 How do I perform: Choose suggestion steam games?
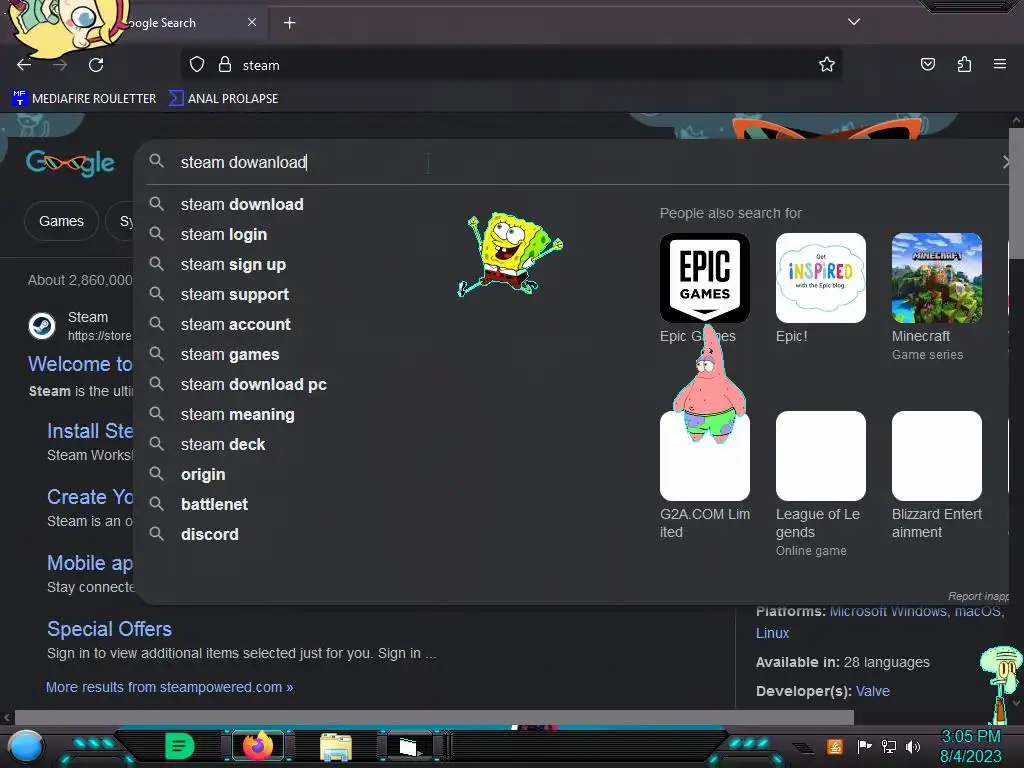tap(230, 355)
